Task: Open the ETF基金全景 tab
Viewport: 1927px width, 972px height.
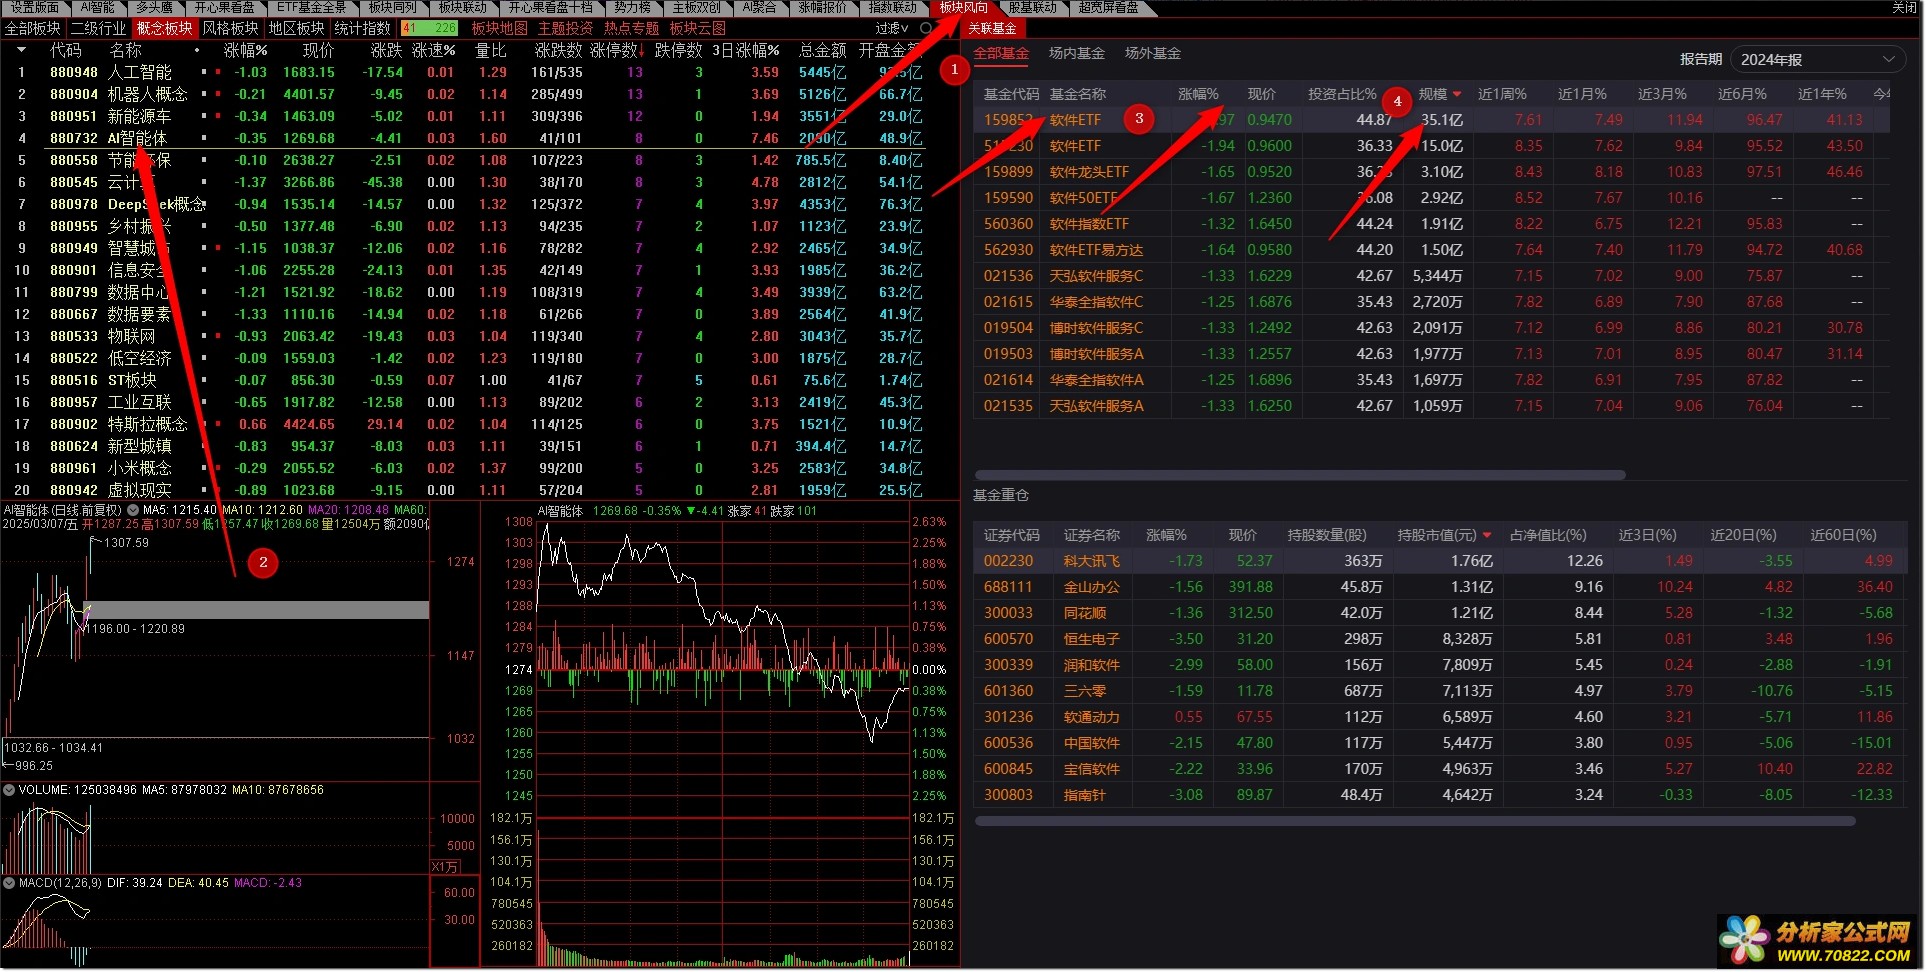Action: click(311, 7)
